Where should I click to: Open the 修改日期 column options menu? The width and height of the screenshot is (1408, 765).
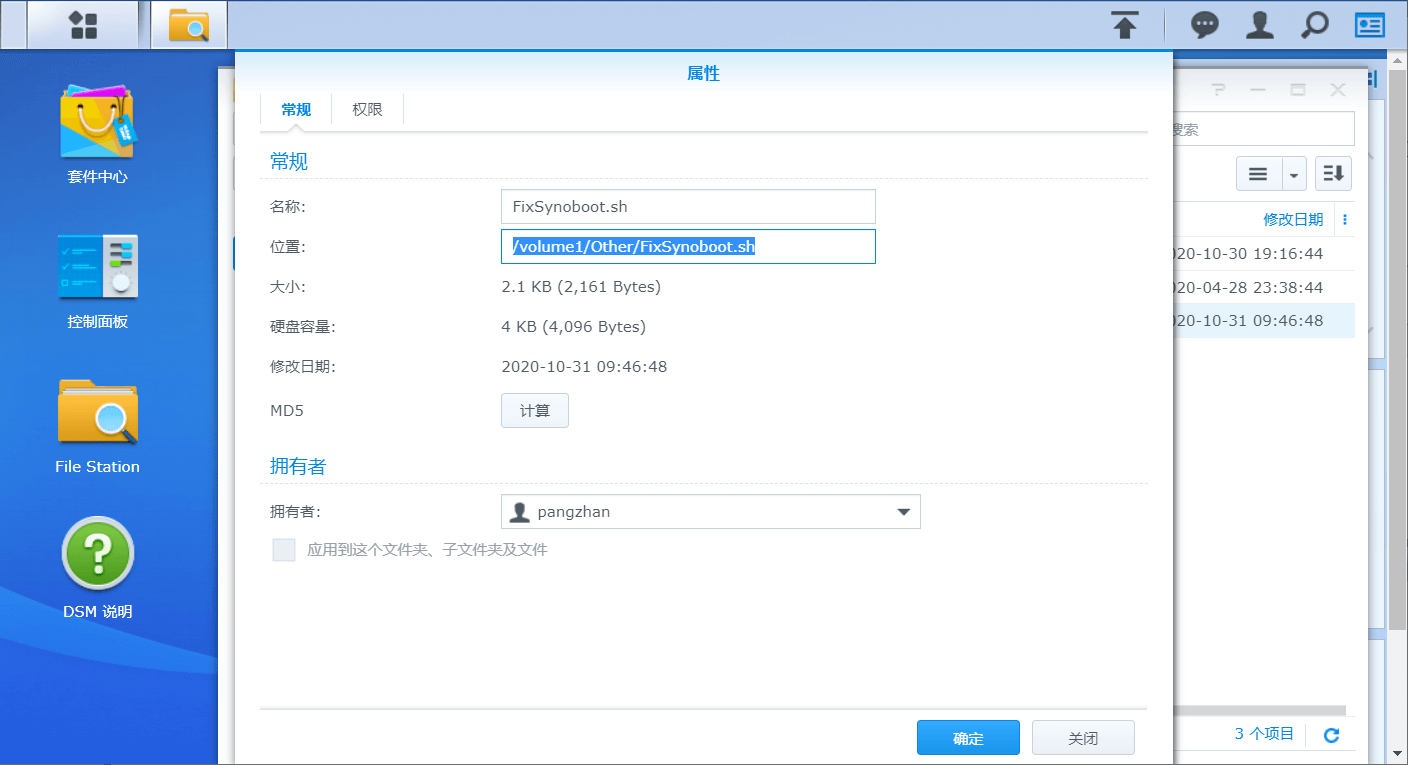coord(1344,219)
